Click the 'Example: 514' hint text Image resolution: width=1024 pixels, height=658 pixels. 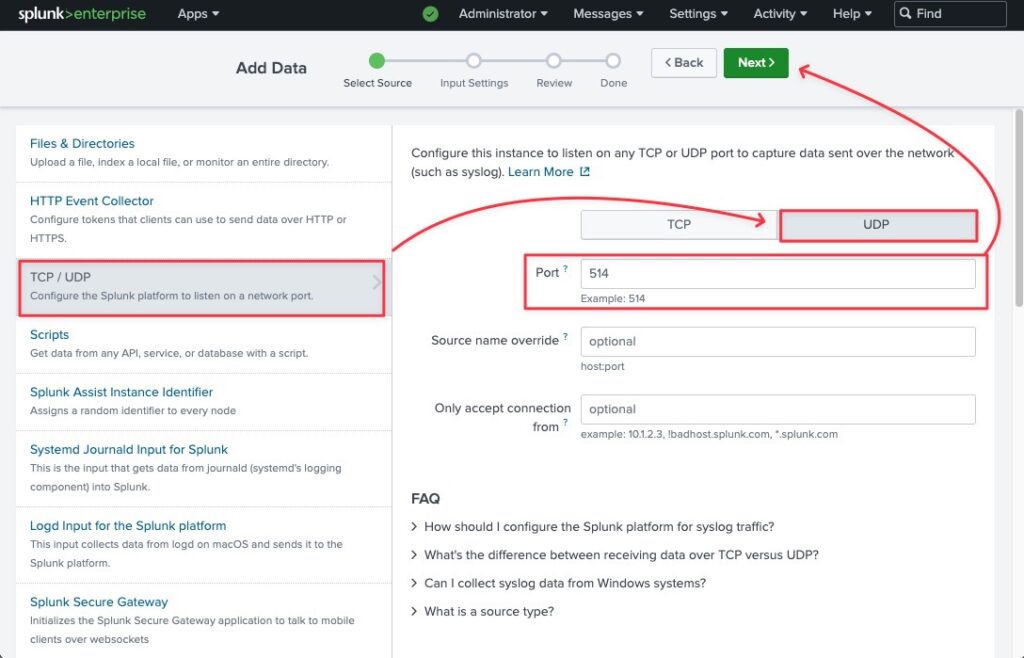613,299
